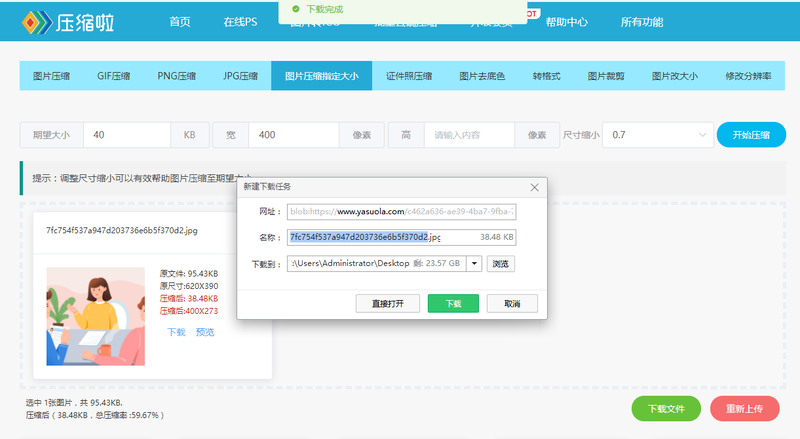Switch to the 转格式 tab

tap(546, 76)
